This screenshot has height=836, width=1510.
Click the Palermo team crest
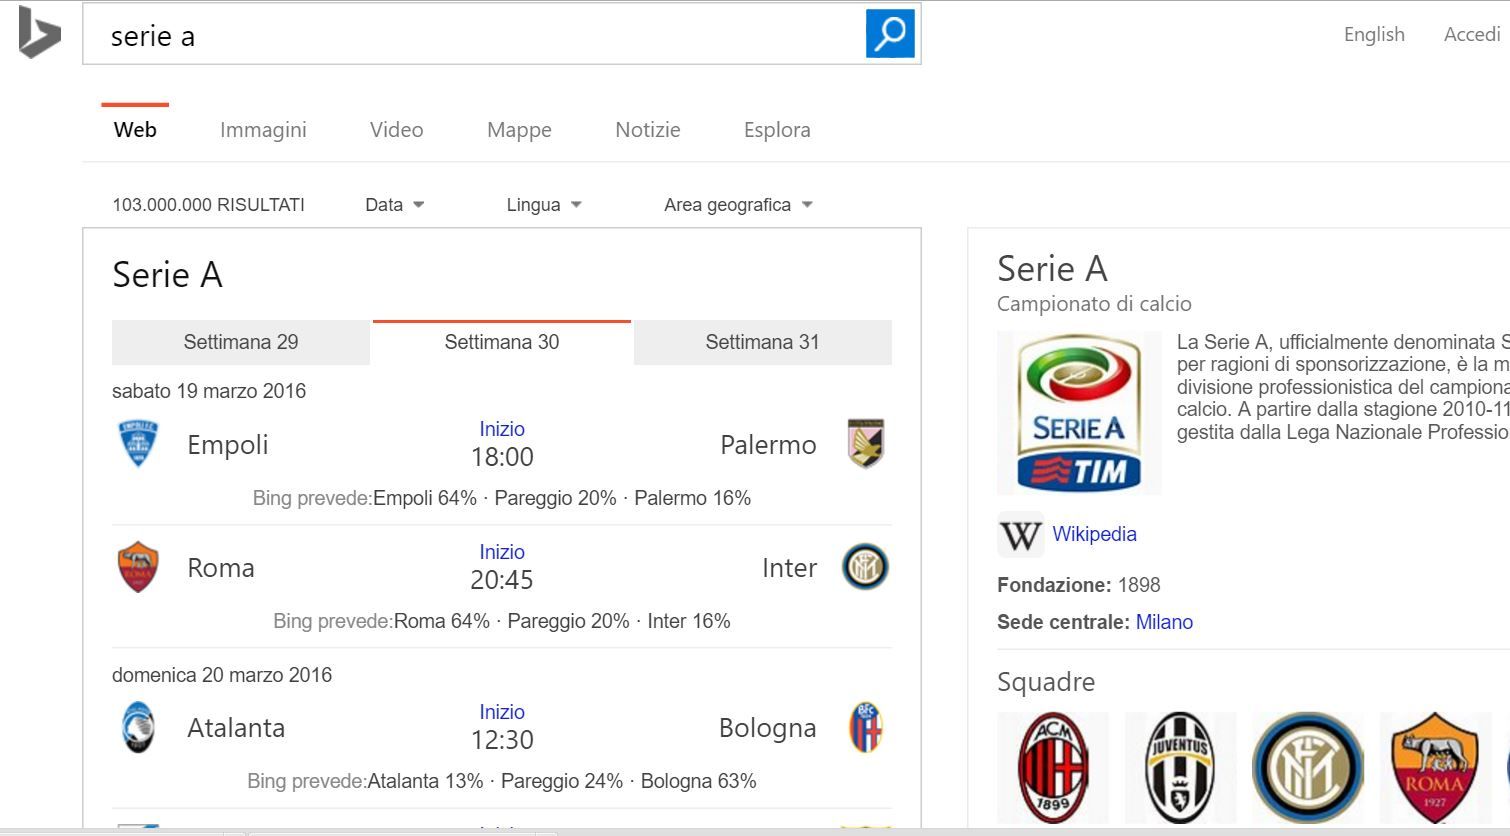tap(865, 444)
